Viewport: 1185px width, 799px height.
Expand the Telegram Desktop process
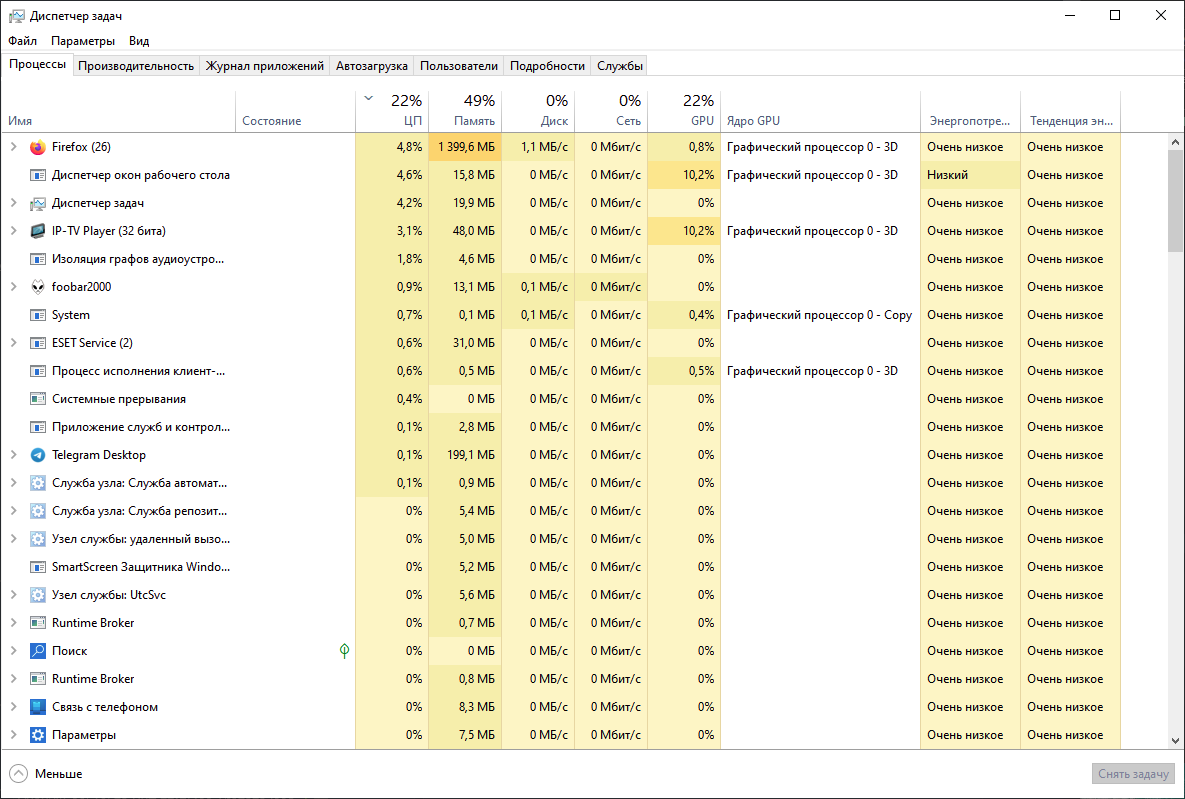13,455
